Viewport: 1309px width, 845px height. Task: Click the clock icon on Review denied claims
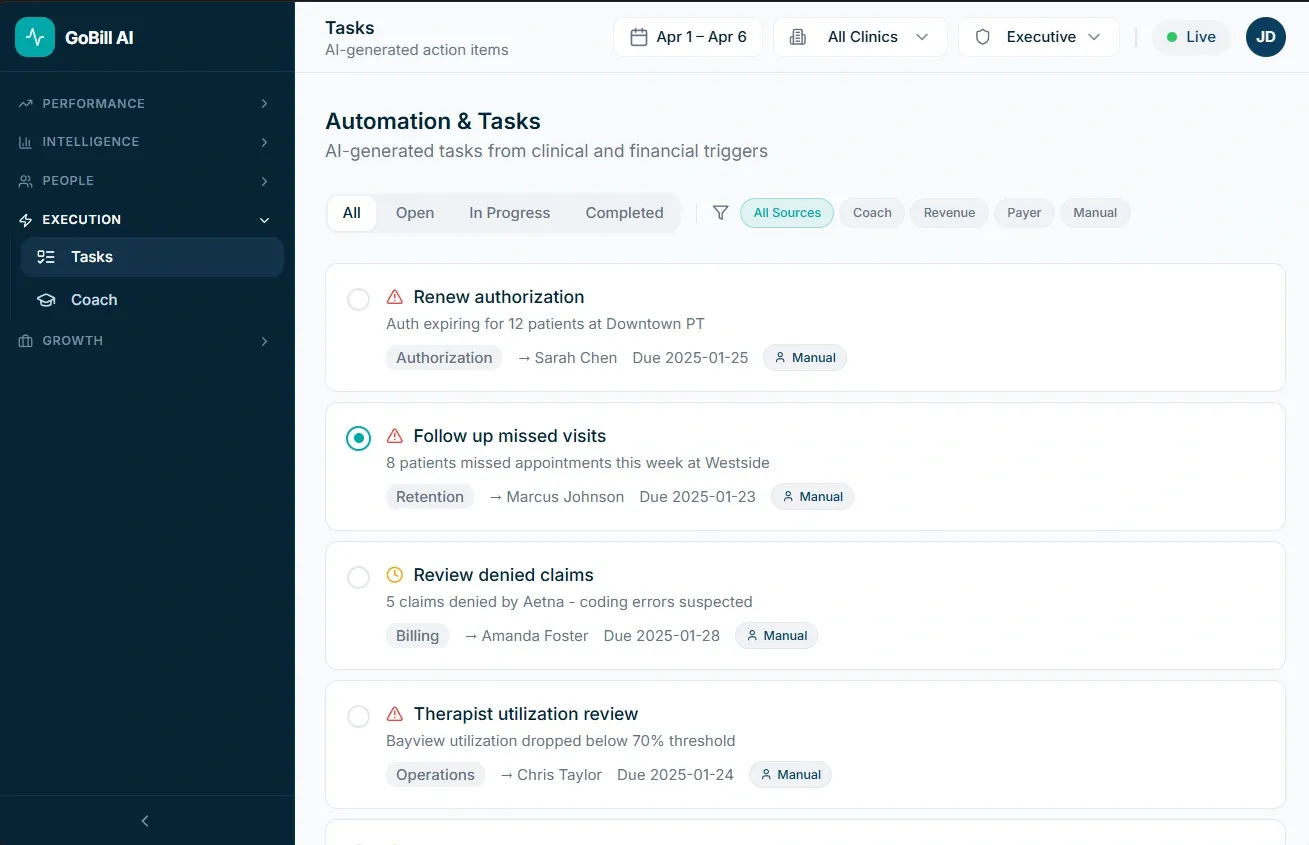(395, 575)
